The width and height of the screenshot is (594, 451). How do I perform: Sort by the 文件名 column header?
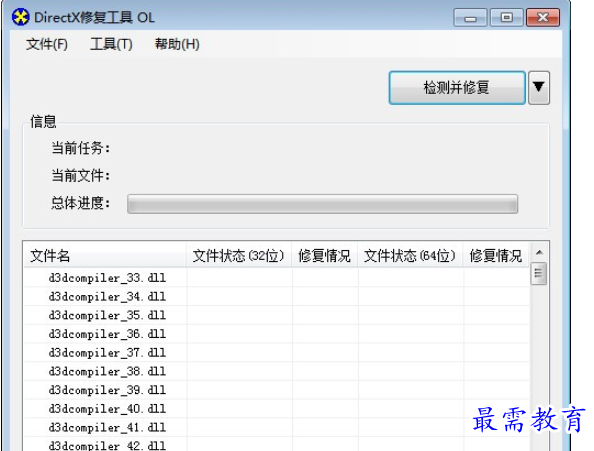105,256
